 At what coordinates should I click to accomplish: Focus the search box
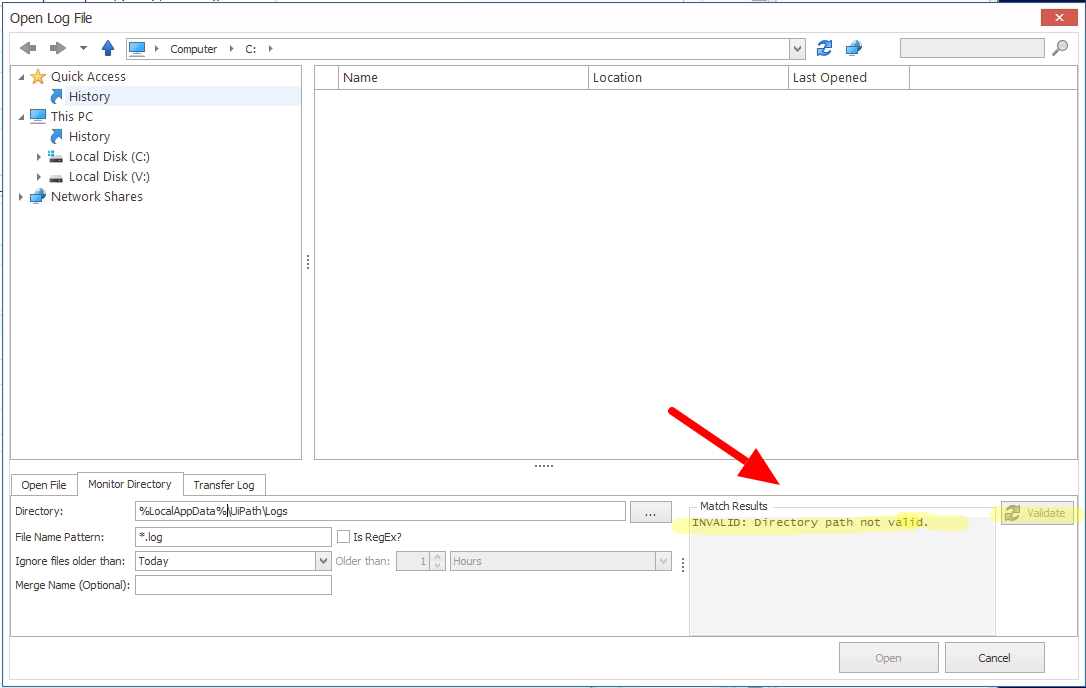(x=972, y=48)
